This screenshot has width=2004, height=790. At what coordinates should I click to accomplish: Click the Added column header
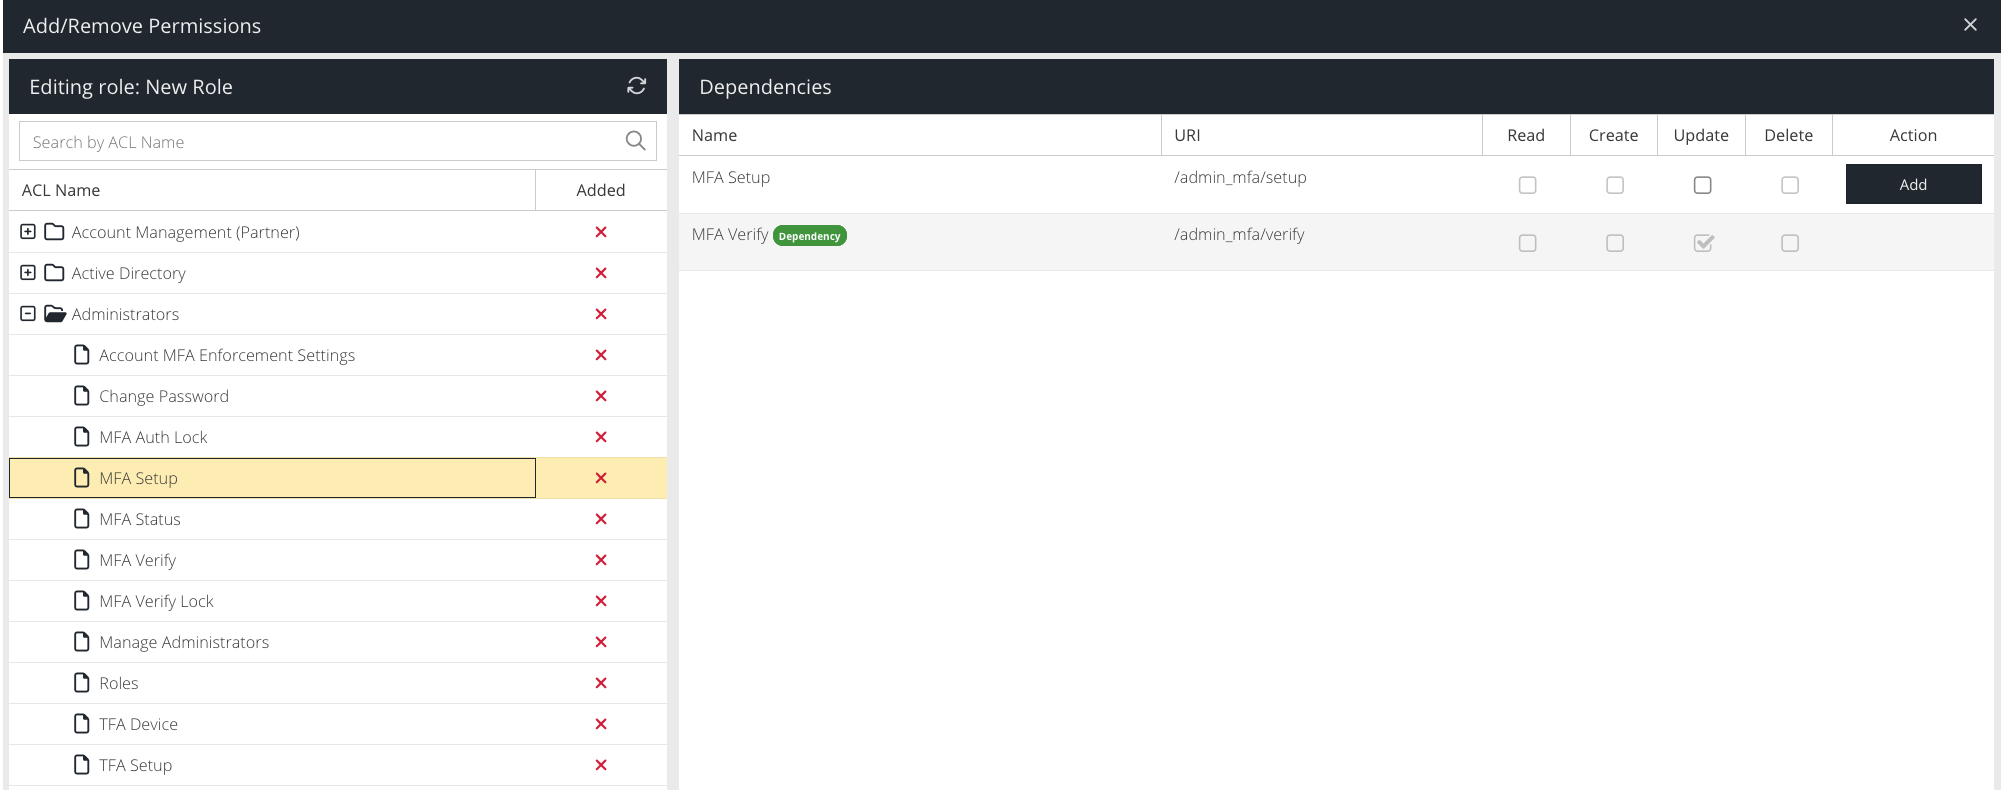[x=601, y=190]
